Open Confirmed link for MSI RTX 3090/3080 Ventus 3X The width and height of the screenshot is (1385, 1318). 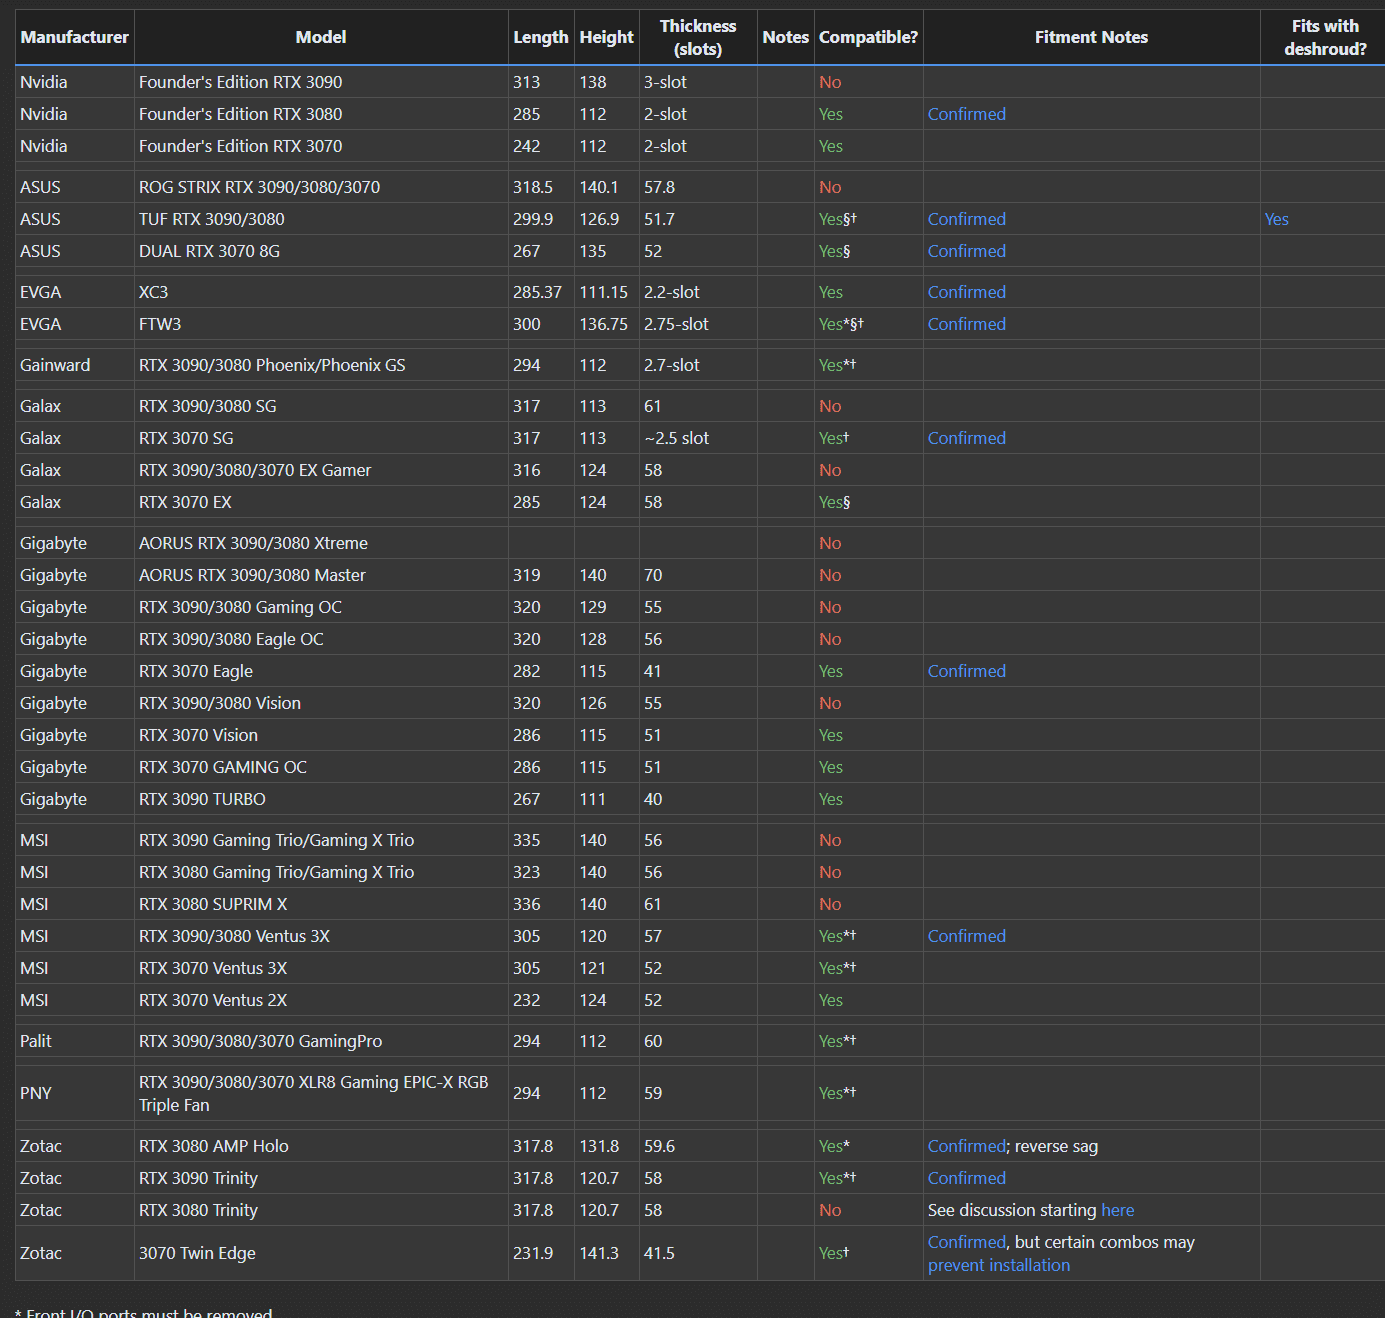(x=966, y=936)
